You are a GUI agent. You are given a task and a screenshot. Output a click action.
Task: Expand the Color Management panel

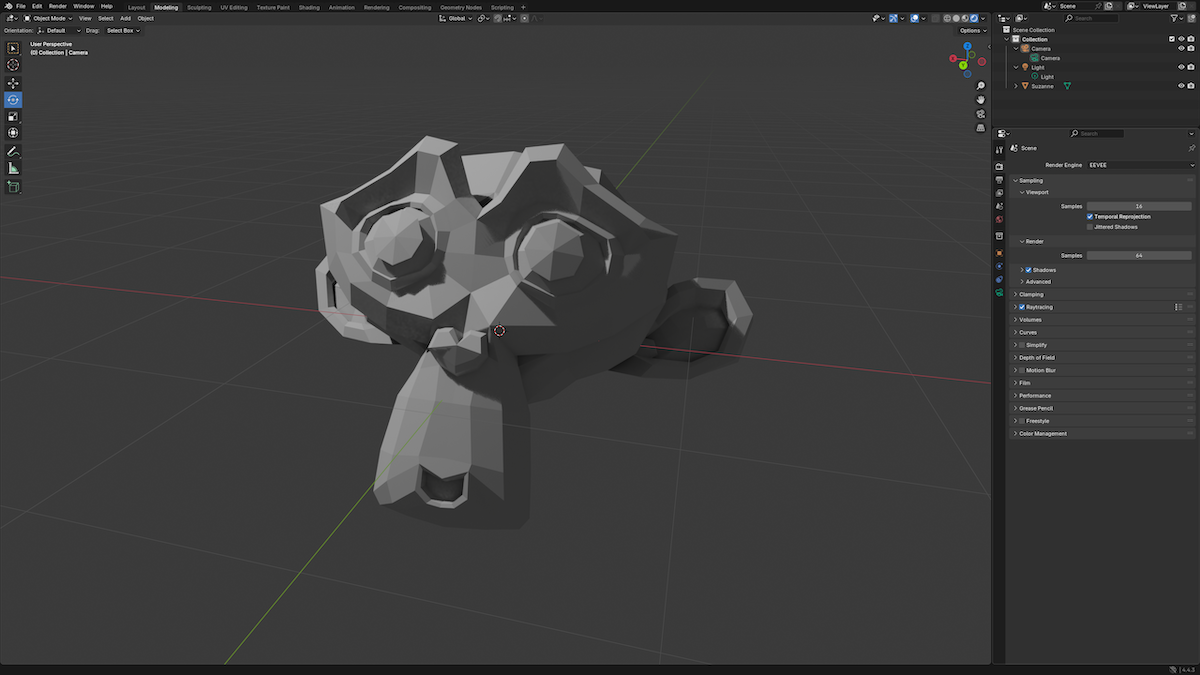[1103, 434]
